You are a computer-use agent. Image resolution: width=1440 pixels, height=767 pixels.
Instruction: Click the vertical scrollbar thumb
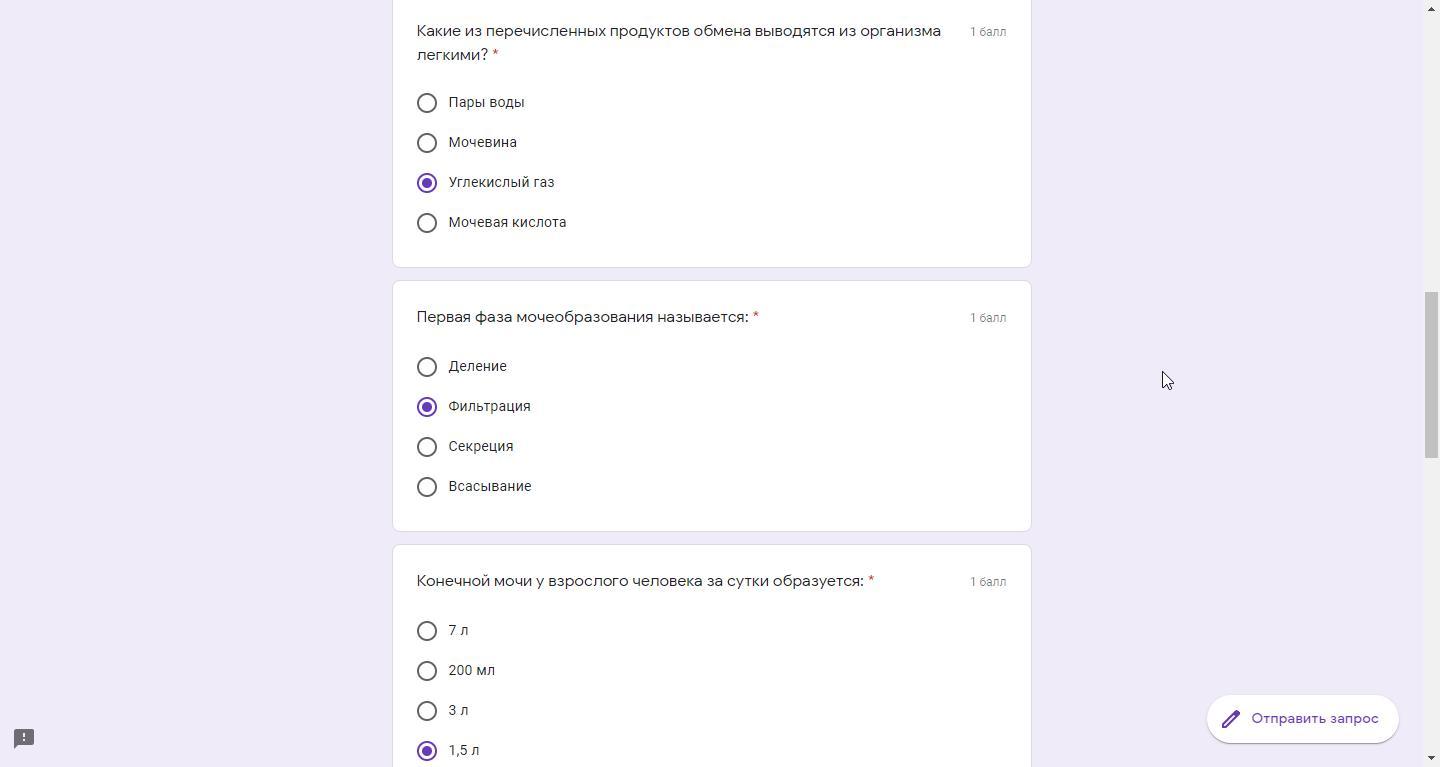tap(1432, 375)
